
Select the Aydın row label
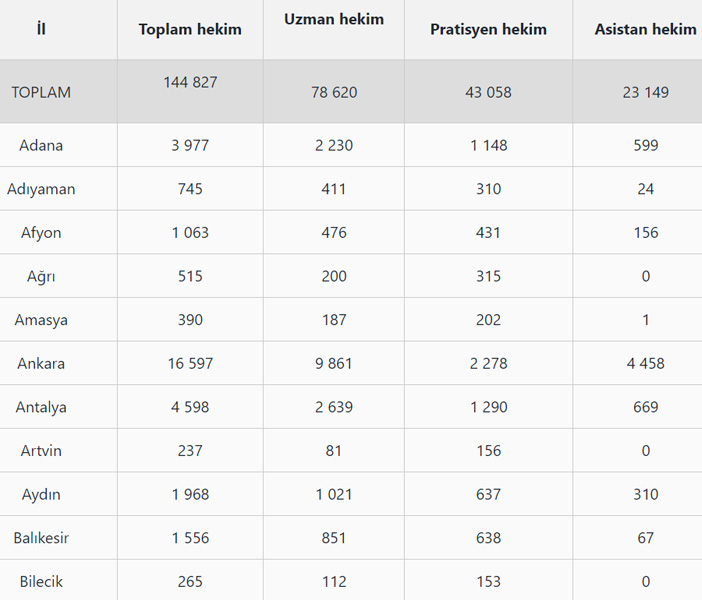click(41, 495)
